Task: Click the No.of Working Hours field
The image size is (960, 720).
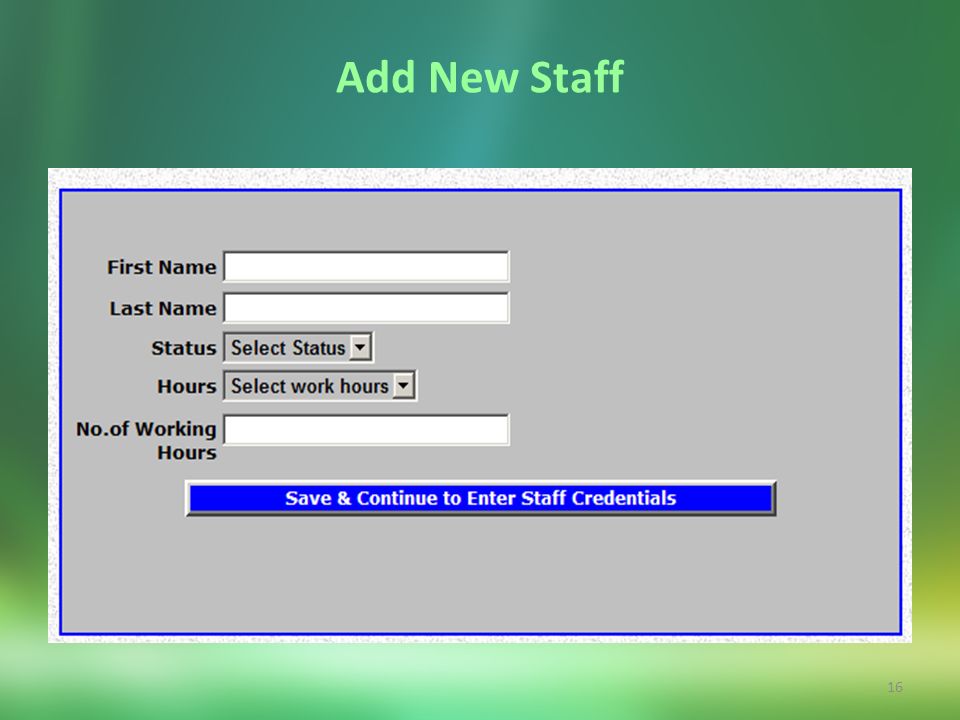Action: pos(366,429)
